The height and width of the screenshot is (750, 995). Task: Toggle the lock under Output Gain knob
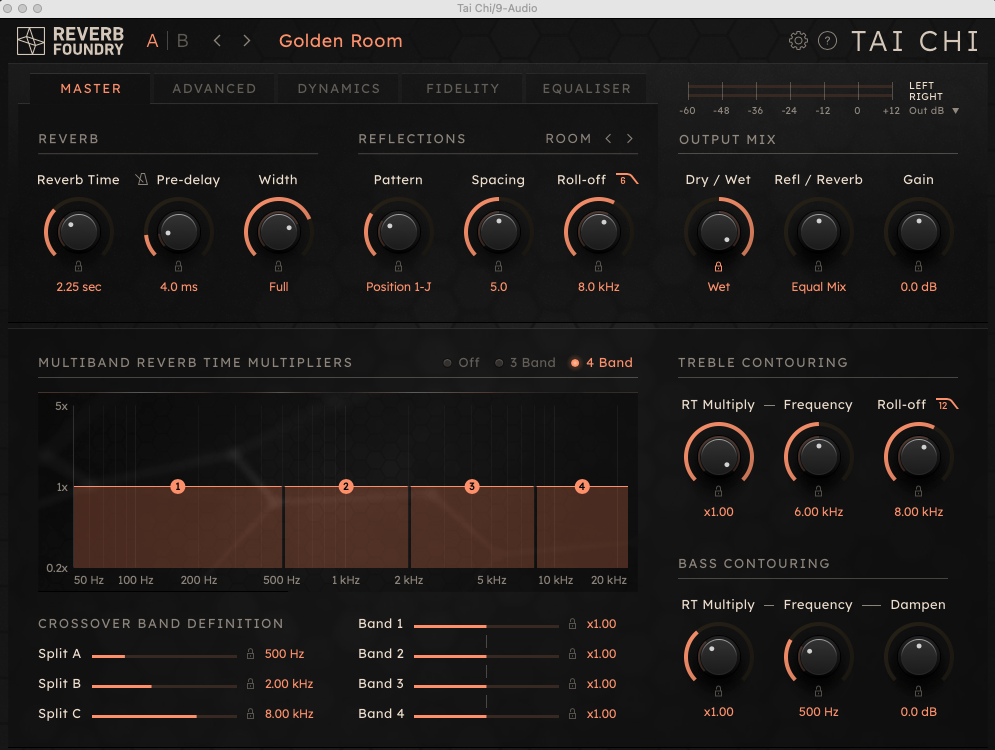coord(918,266)
